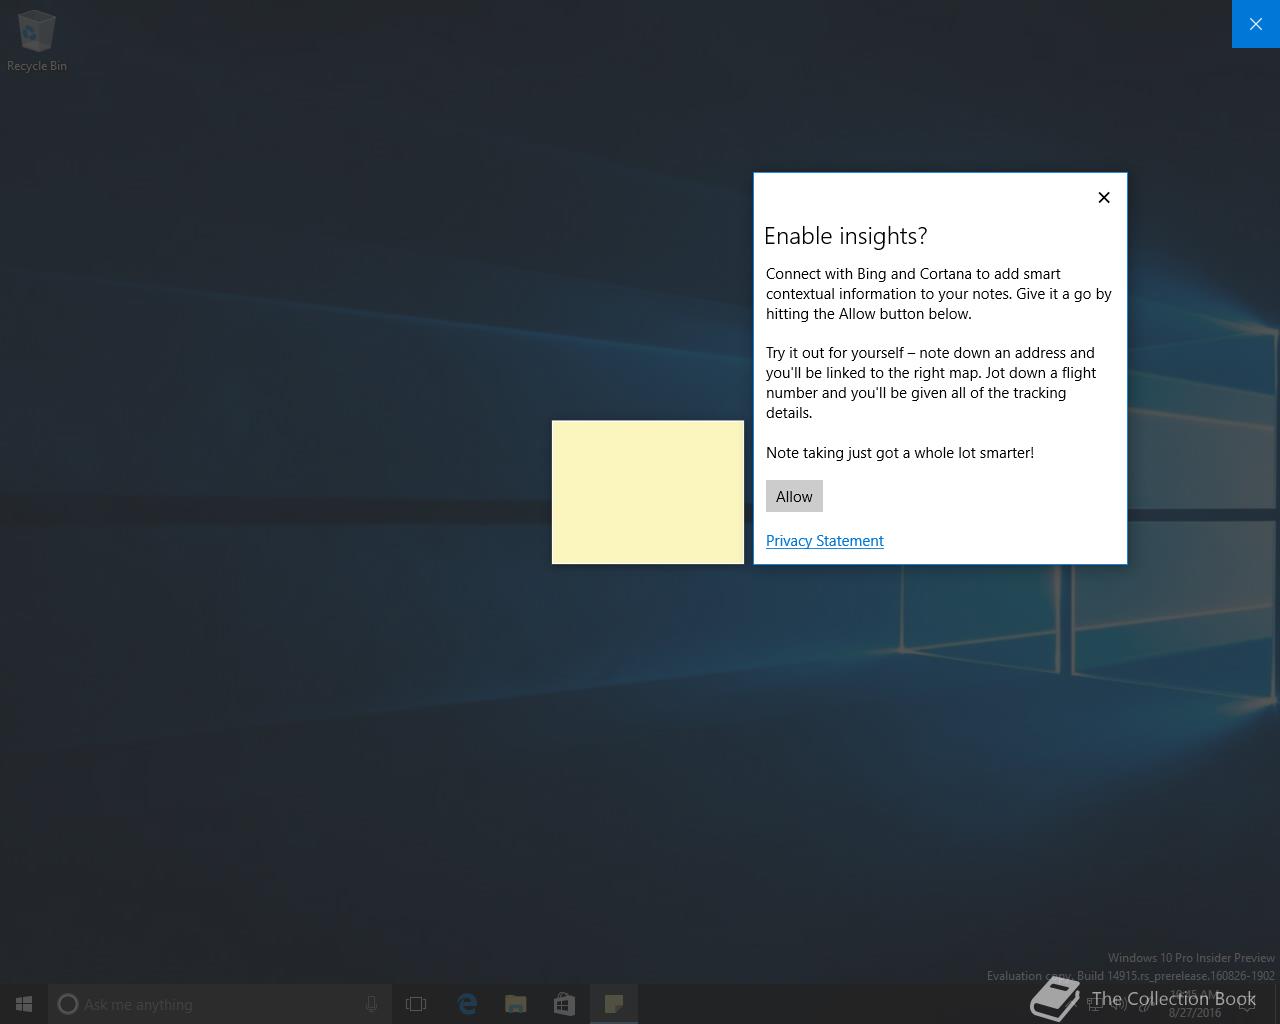Screen dimensions: 1280x1024
Task: Open File Explorer from taskbar
Action: point(515,1004)
